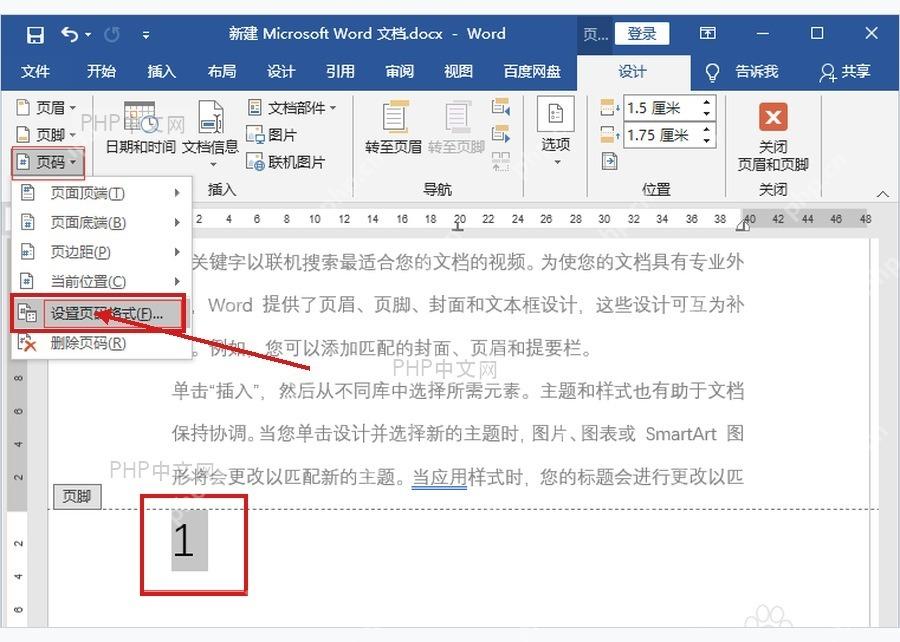Screen dimensions: 900x642
Task: Click the text 单击“插入” in document
Action: click(x=217, y=391)
